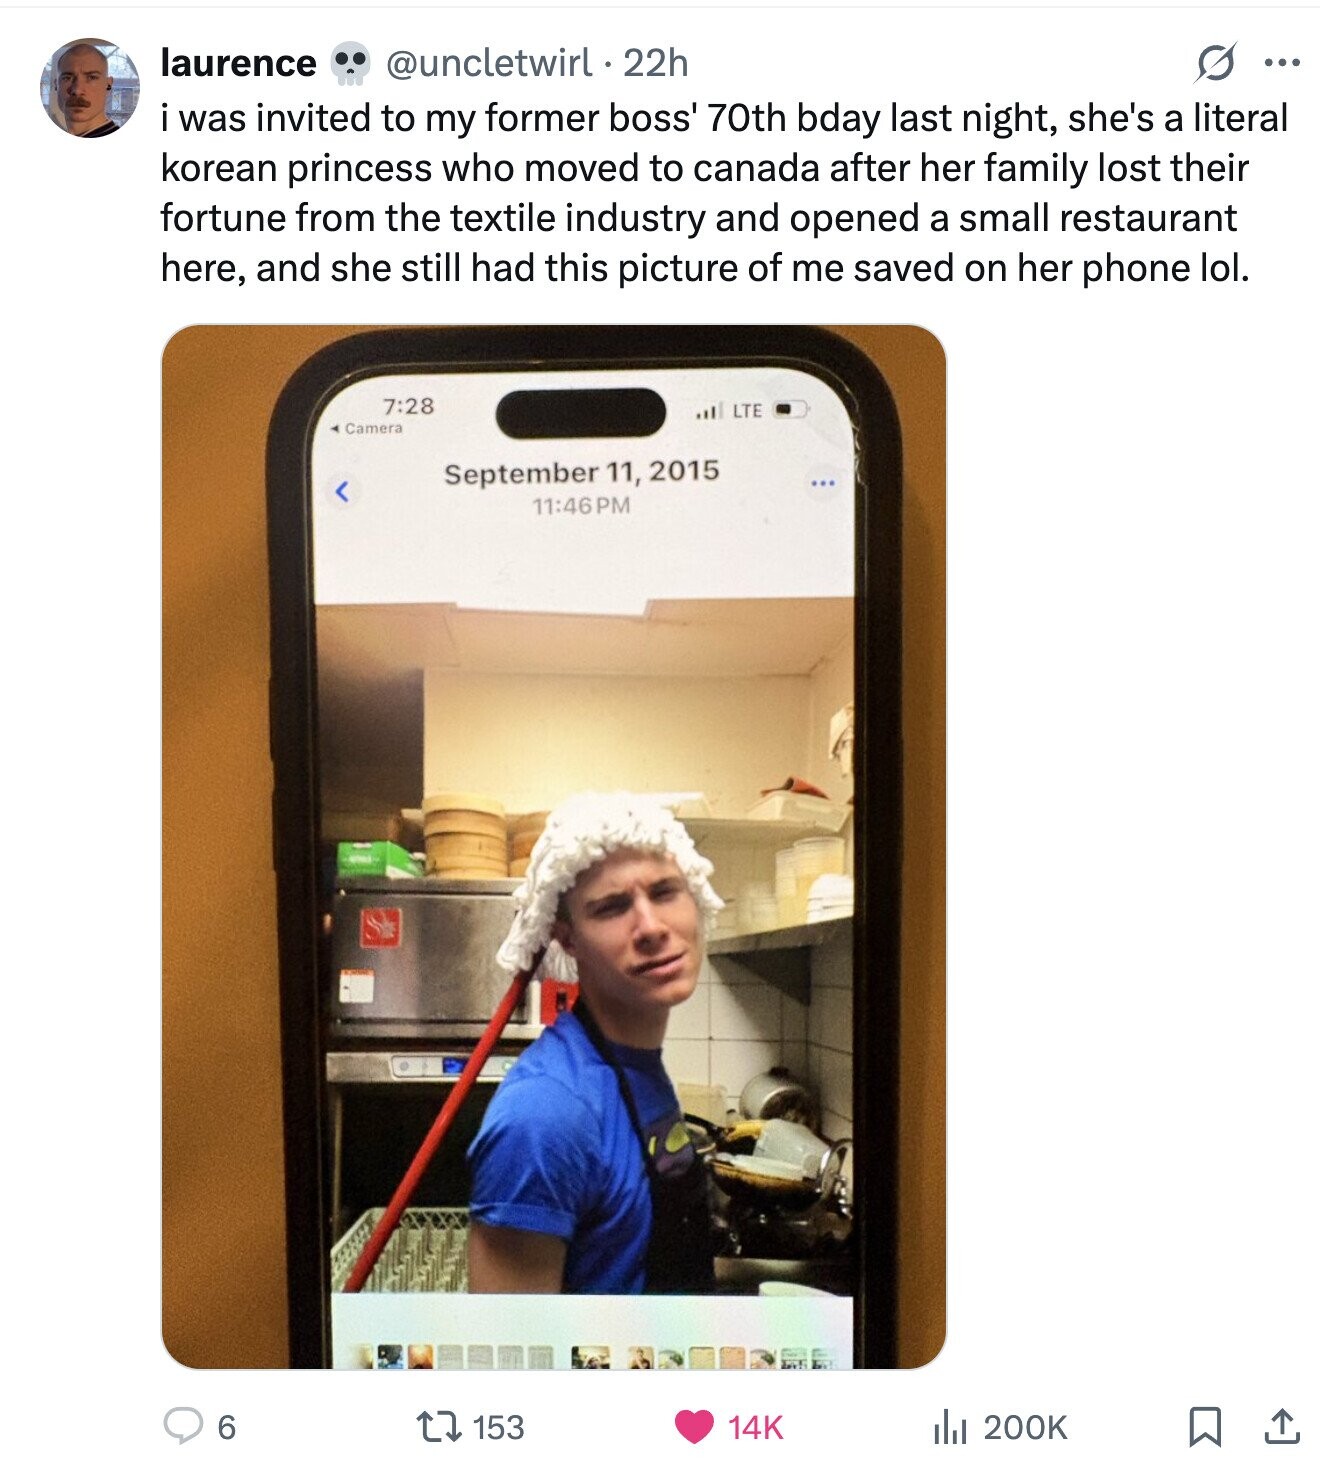Click the share upload icon

coord(1280,1426)
